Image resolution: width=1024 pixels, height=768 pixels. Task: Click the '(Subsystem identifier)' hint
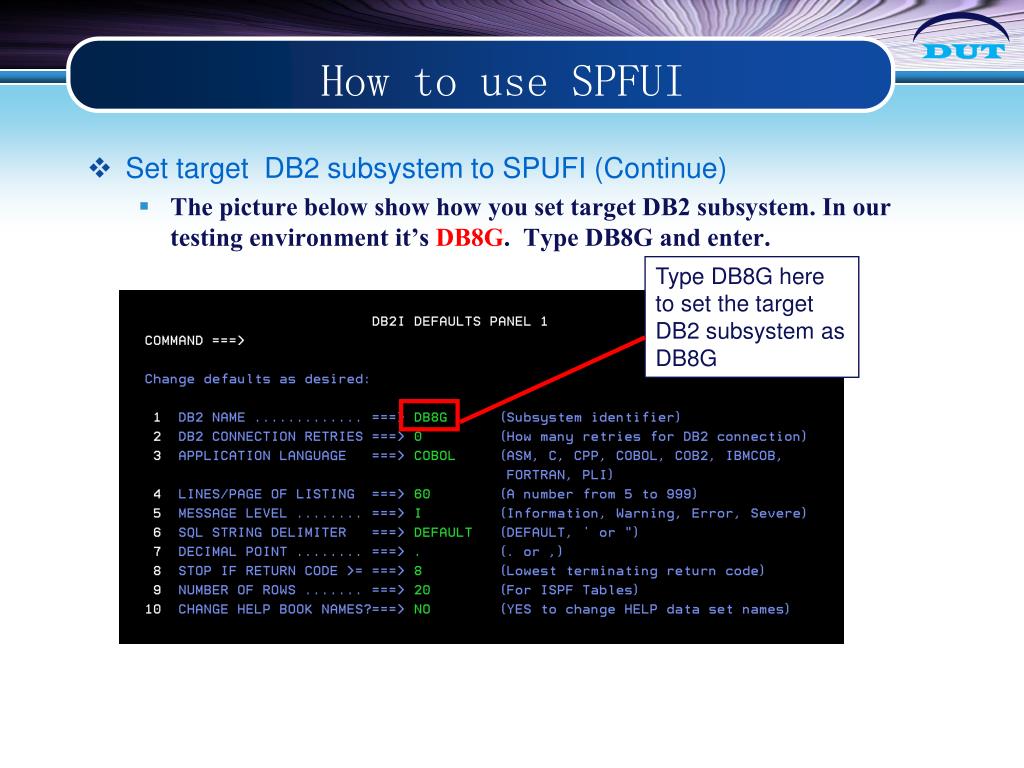point(590,417)
